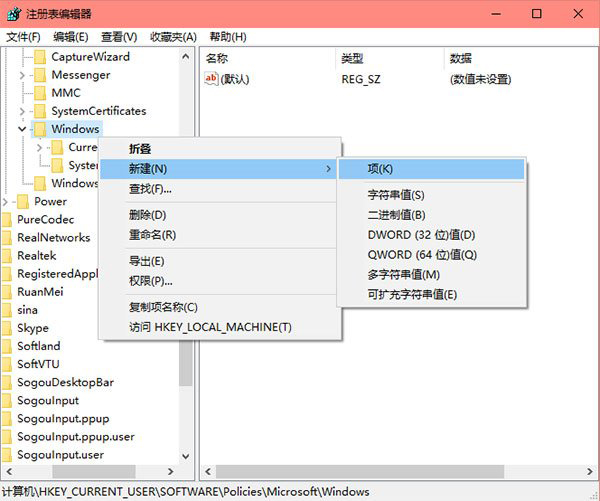Open the 文件(F) menu
Image resolution: width=600 pixels, height=501 pixels.
coord(23,37)
